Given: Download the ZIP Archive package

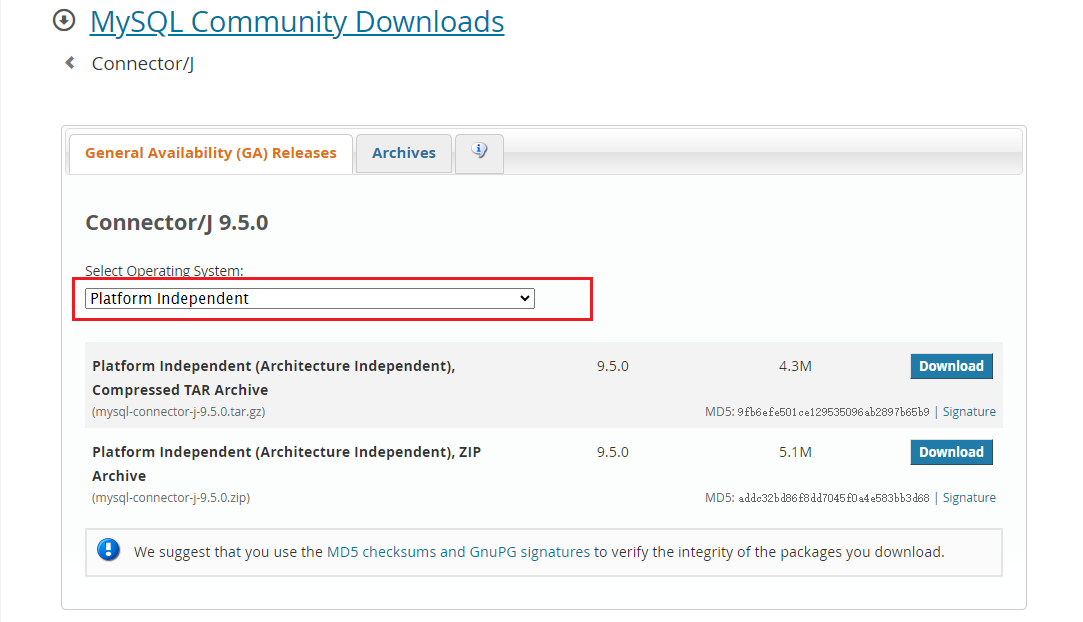Looking at the screenshot, I should pyautogui.click(x=951, y=452).
